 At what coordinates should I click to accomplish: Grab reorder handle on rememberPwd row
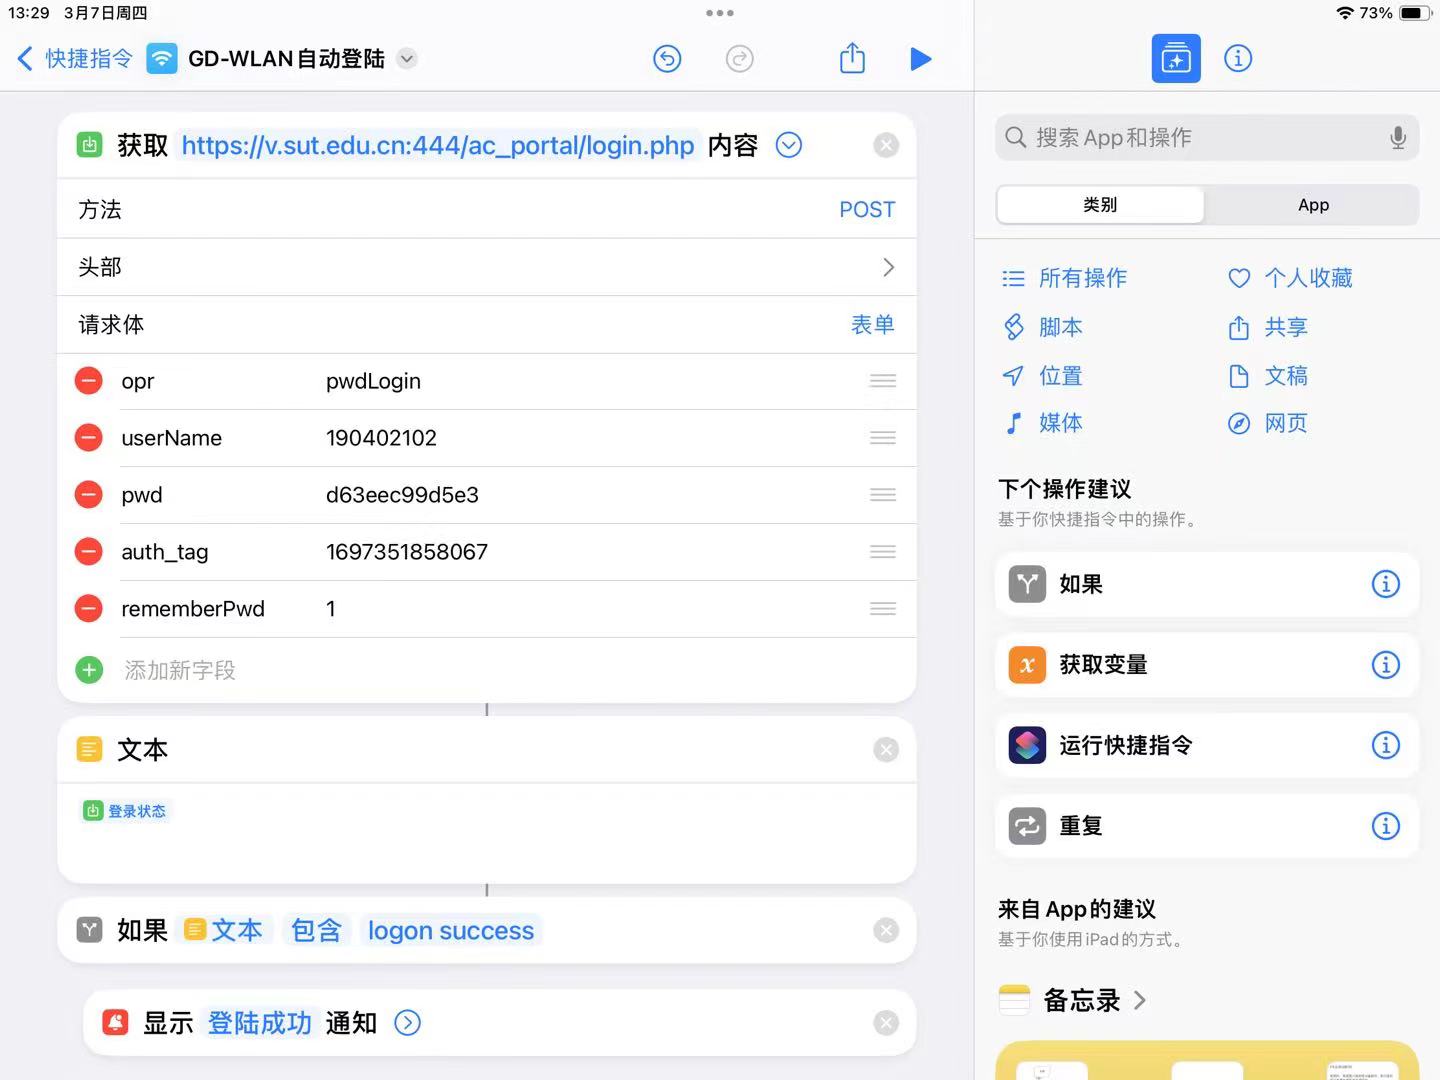883,609
